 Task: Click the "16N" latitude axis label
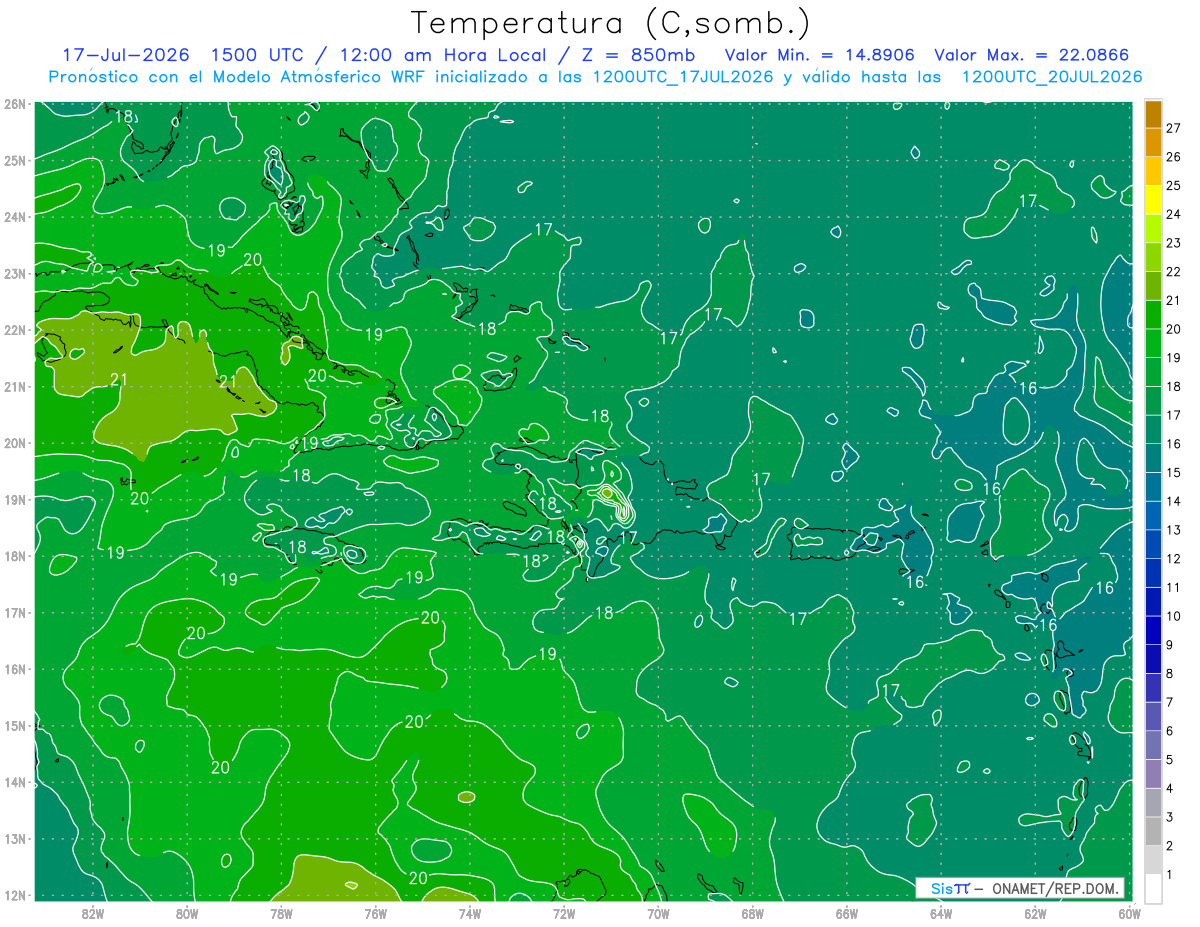[14, 669]
